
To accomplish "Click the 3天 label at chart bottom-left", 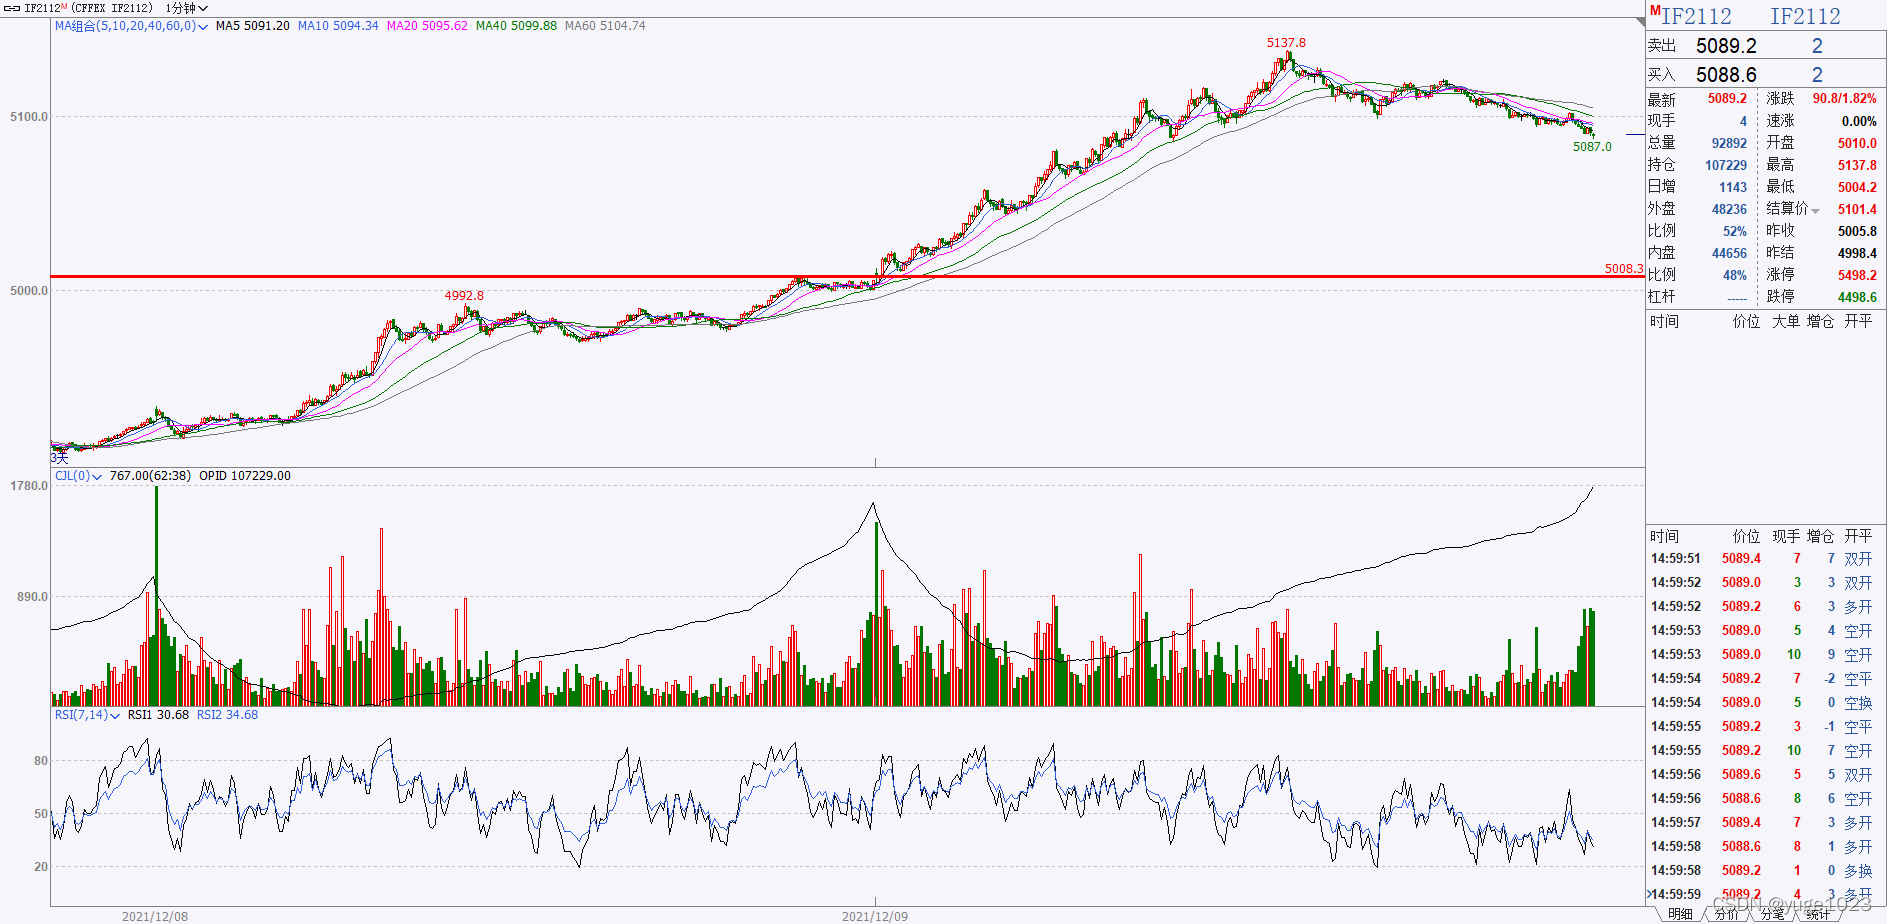I will 60,458.
